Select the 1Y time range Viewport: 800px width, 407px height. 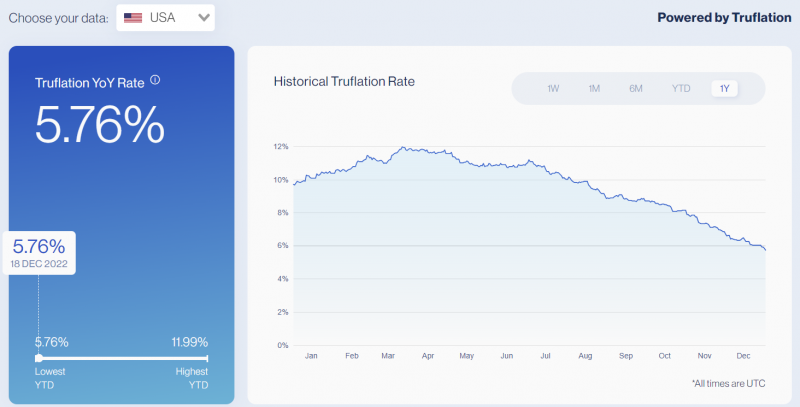click(x=724, y=89)
